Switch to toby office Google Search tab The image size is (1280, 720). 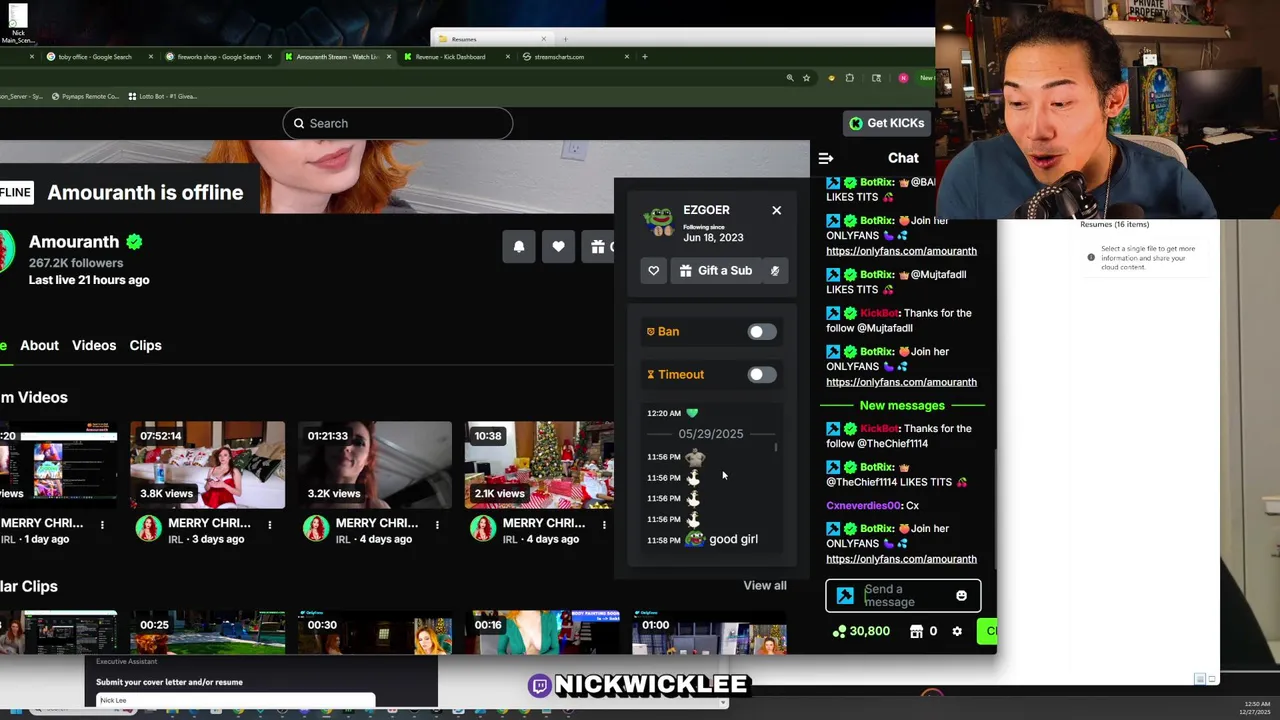pyautogui.click(x=95, y=57)
